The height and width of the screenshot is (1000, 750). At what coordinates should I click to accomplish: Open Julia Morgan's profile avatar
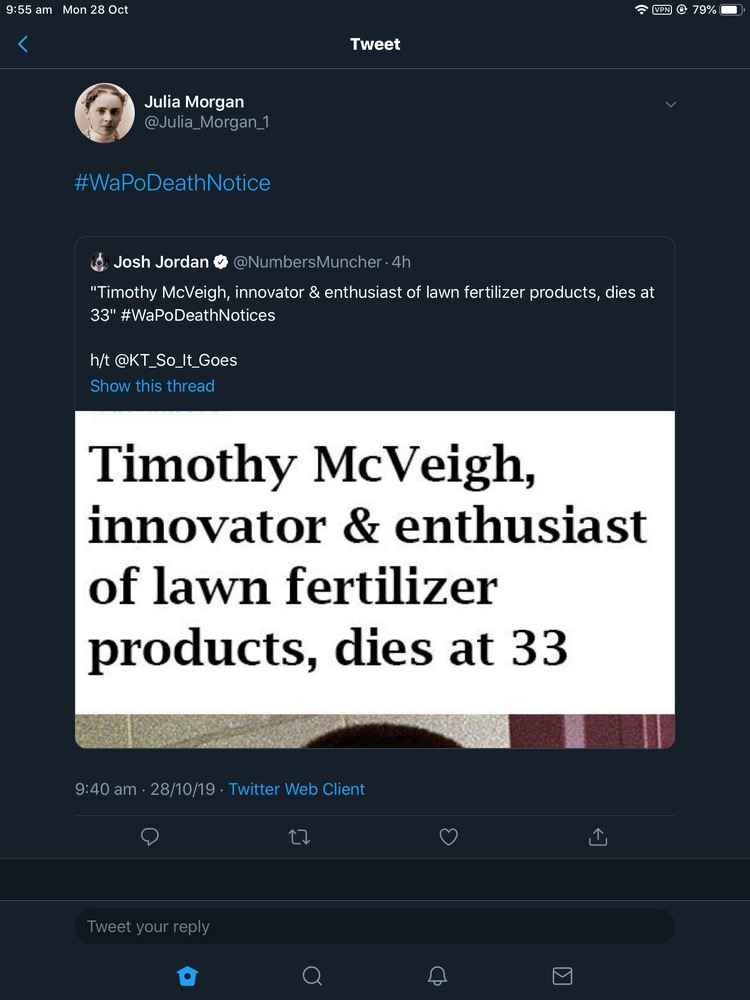[x=104, y=112]
